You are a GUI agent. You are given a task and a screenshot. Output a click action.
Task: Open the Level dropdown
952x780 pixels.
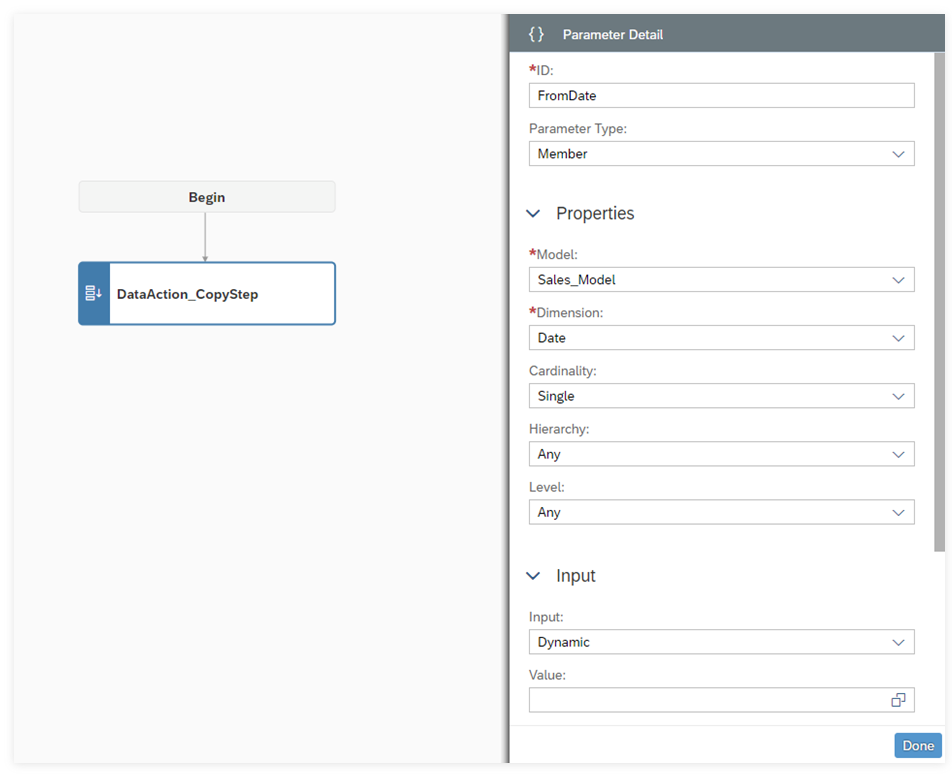(x=721, y=512)
